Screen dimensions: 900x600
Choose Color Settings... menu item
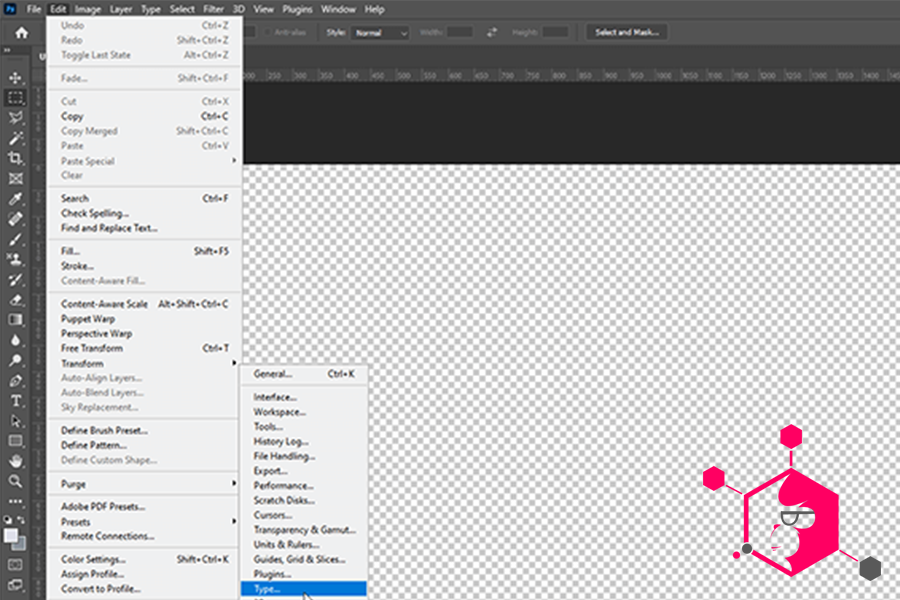144,559
